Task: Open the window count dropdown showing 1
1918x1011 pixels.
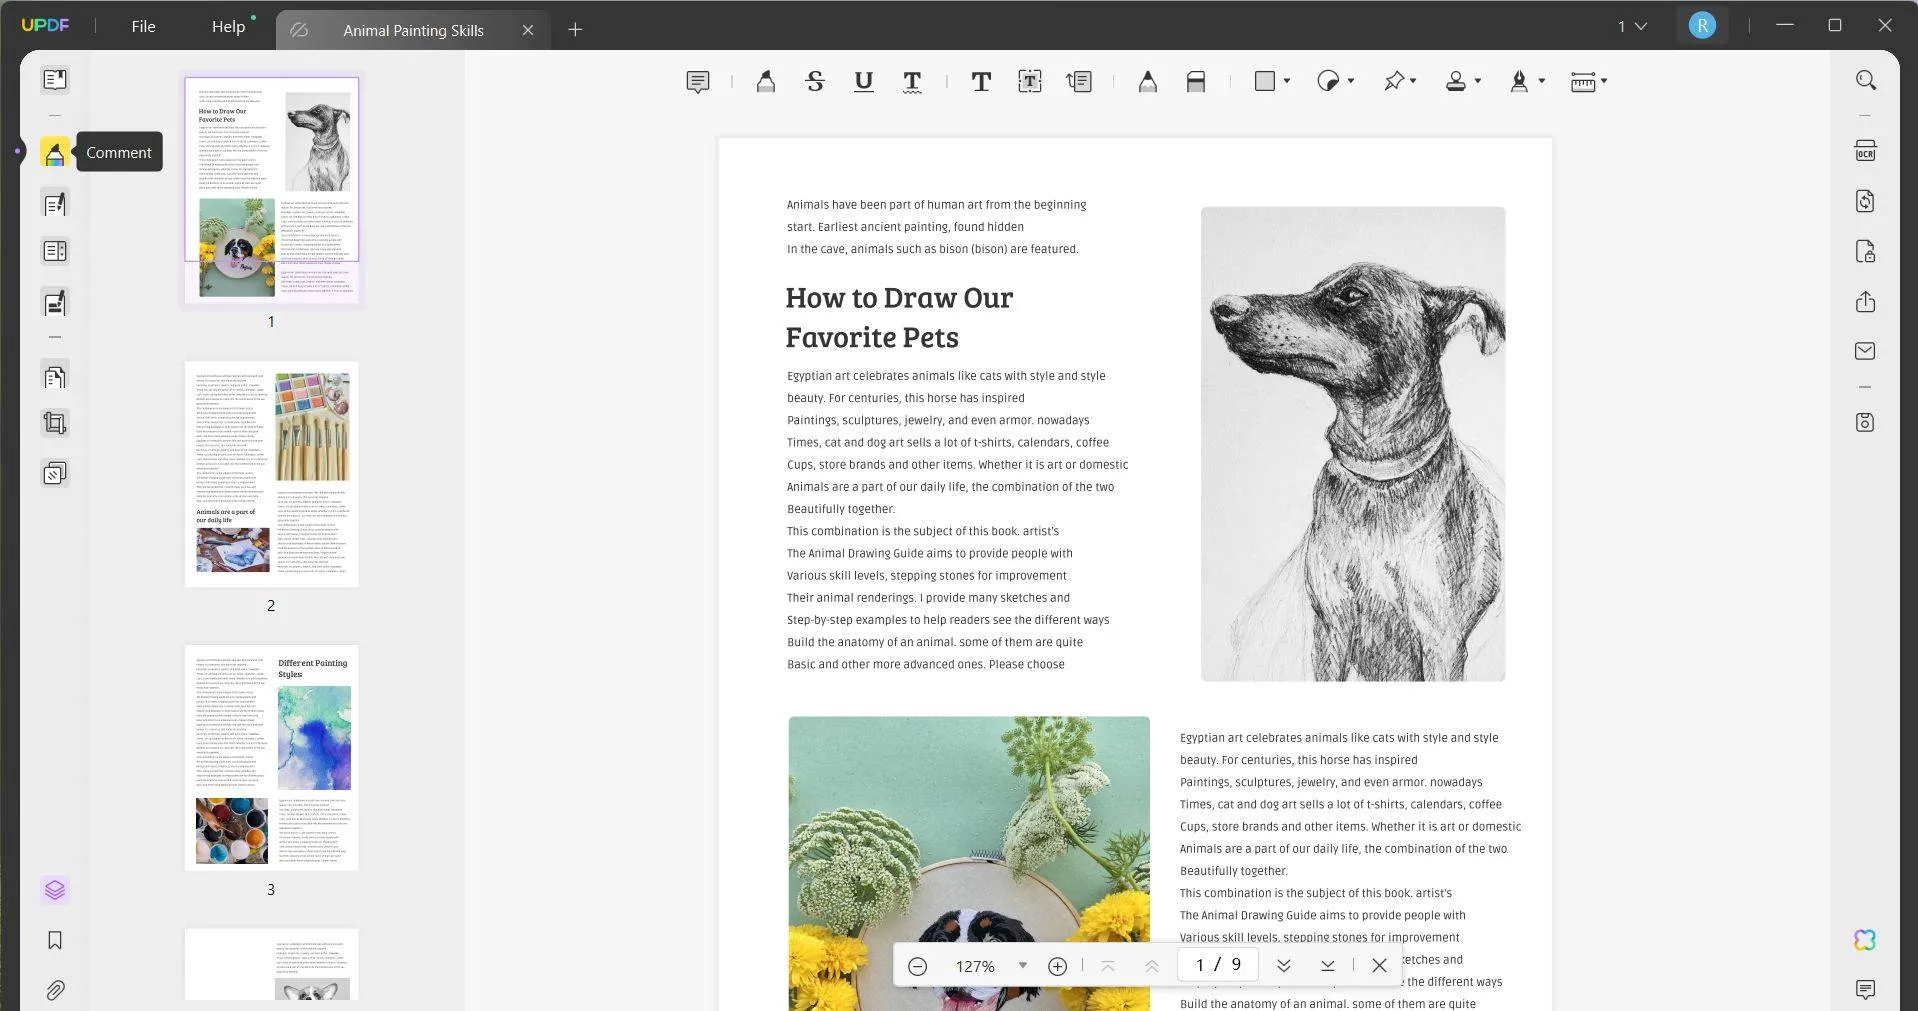Action: (x=1632, y=27)
